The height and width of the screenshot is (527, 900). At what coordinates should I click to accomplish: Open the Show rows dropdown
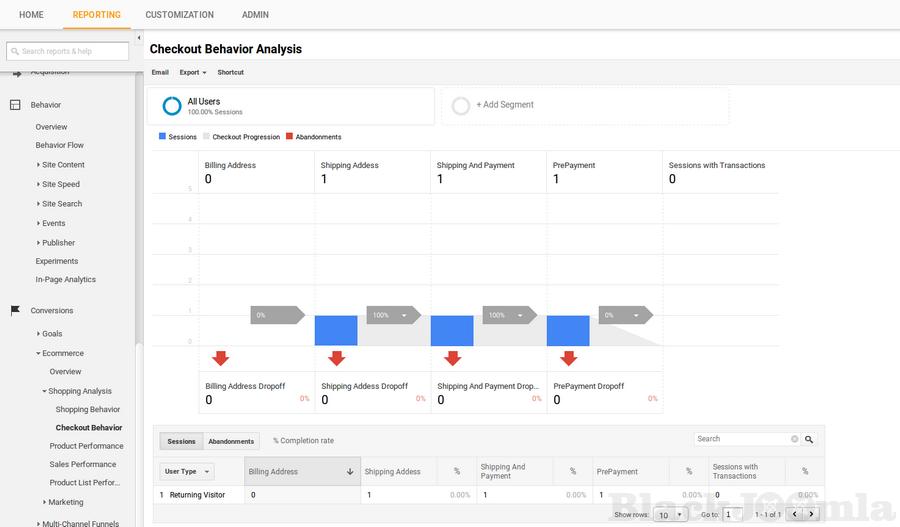pos(670,515)
